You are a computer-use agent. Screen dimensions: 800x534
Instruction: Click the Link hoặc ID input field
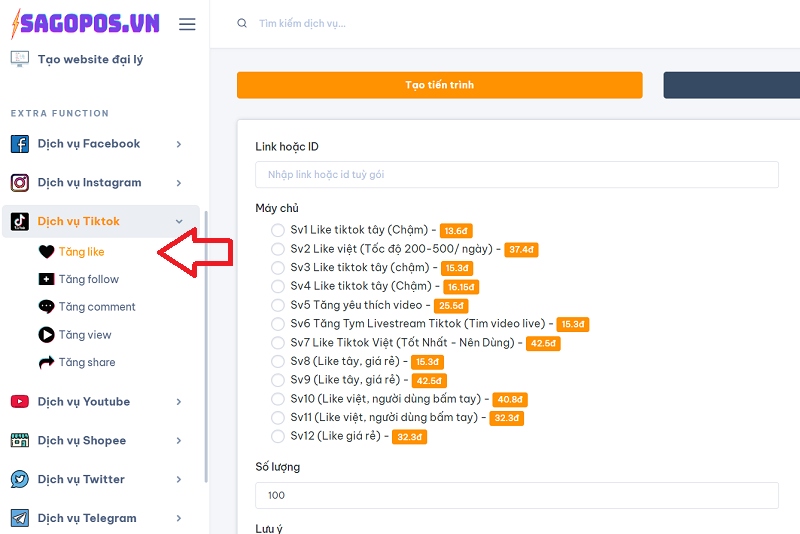pos(516,175)
